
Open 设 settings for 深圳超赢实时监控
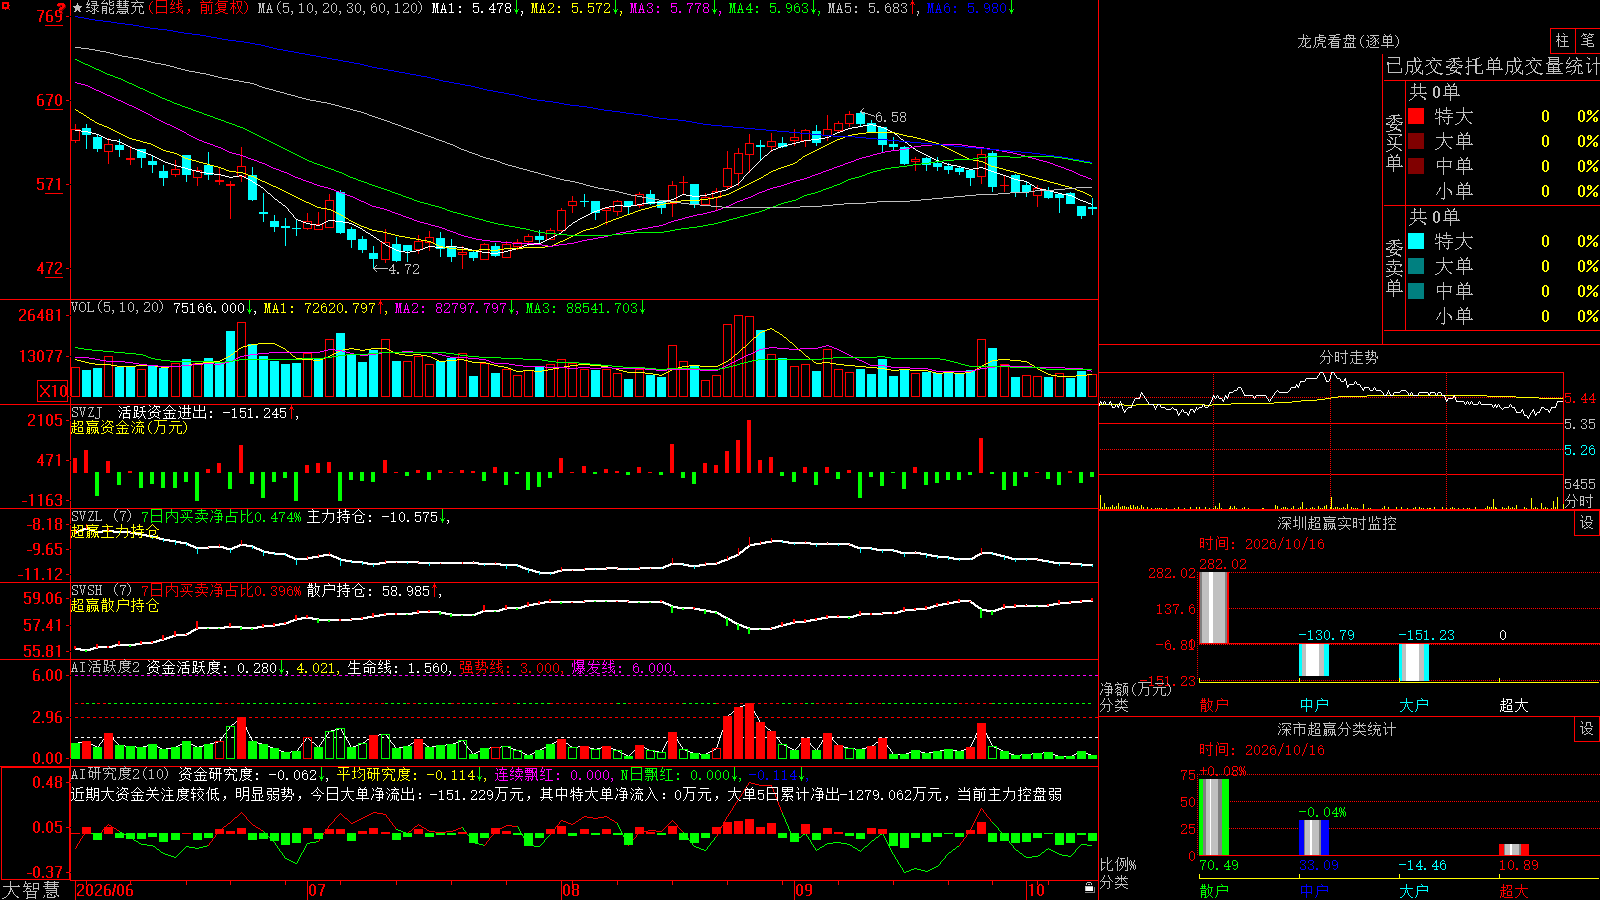click(1587, 523)
